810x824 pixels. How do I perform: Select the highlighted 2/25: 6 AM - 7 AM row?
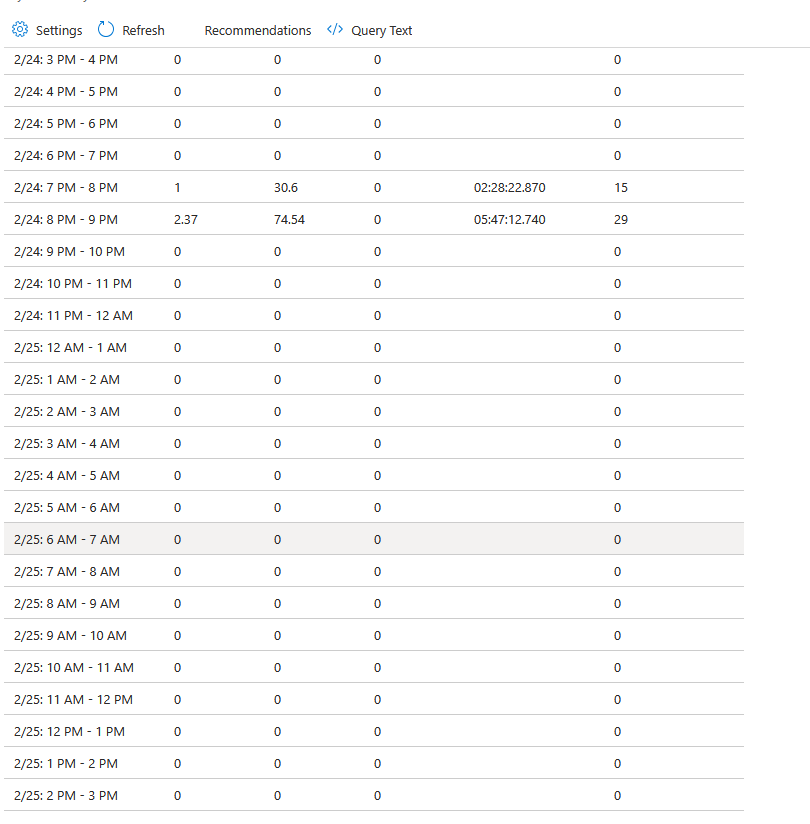click(x=374, y=539)
